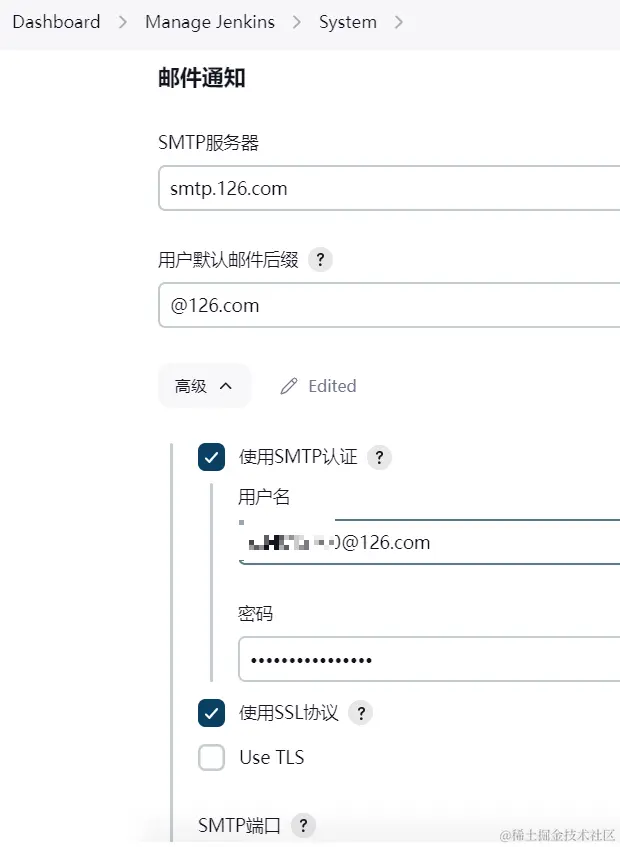Click the 密码 password field
The width and height of the screenshot is (620, 847).
coord(430,660)
